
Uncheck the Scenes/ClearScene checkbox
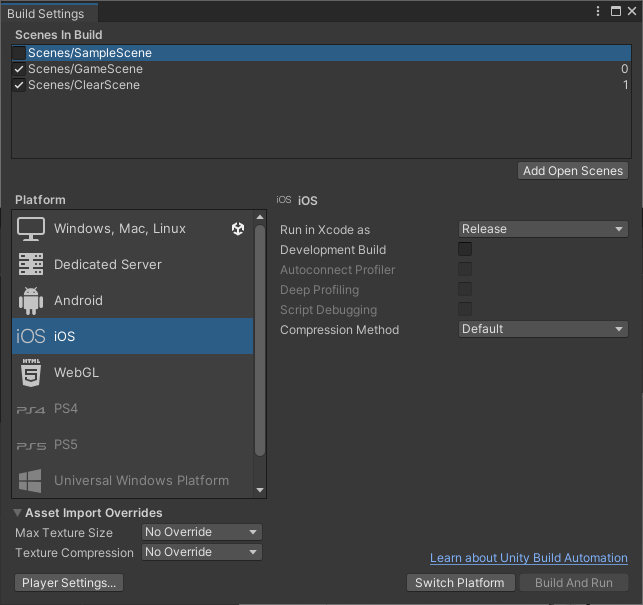coord(19,85)
